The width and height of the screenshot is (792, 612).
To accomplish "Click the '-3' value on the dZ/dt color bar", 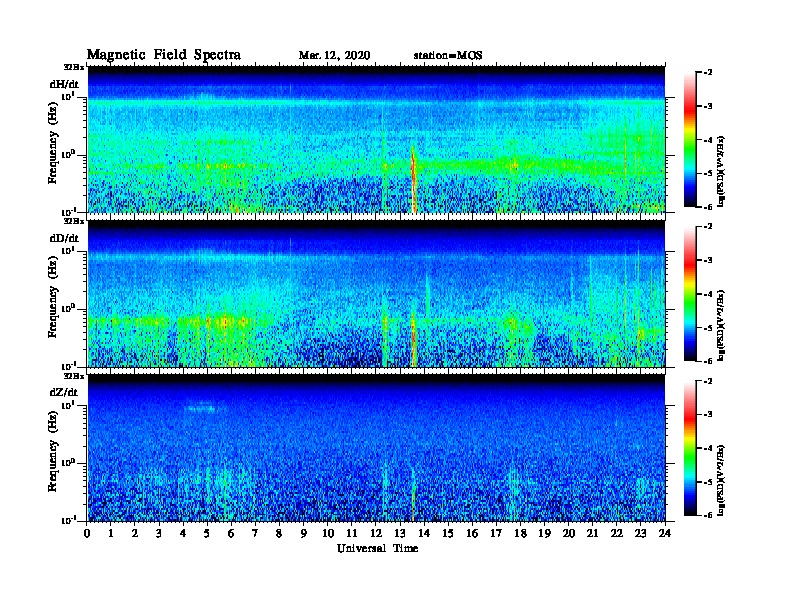I will coord(708,415).
